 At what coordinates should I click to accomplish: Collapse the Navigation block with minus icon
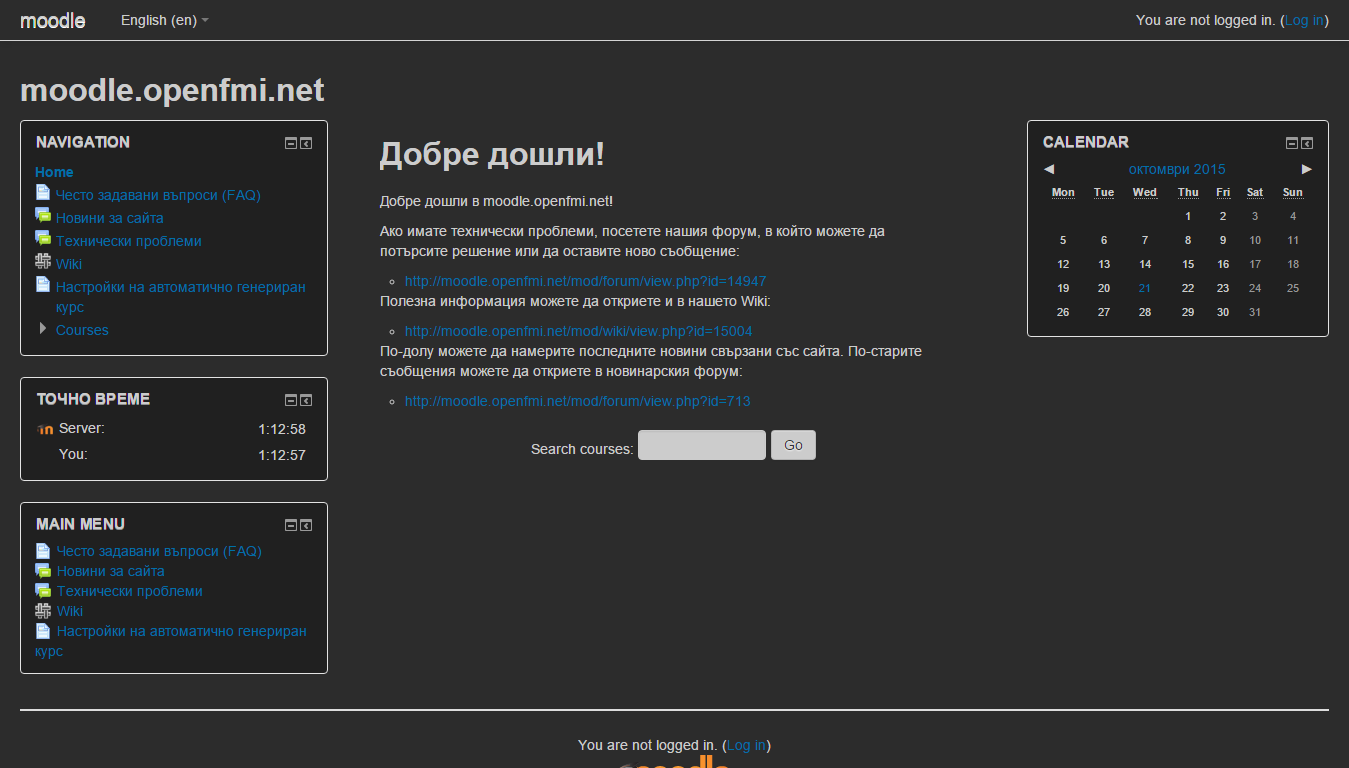tap(289, 143)
